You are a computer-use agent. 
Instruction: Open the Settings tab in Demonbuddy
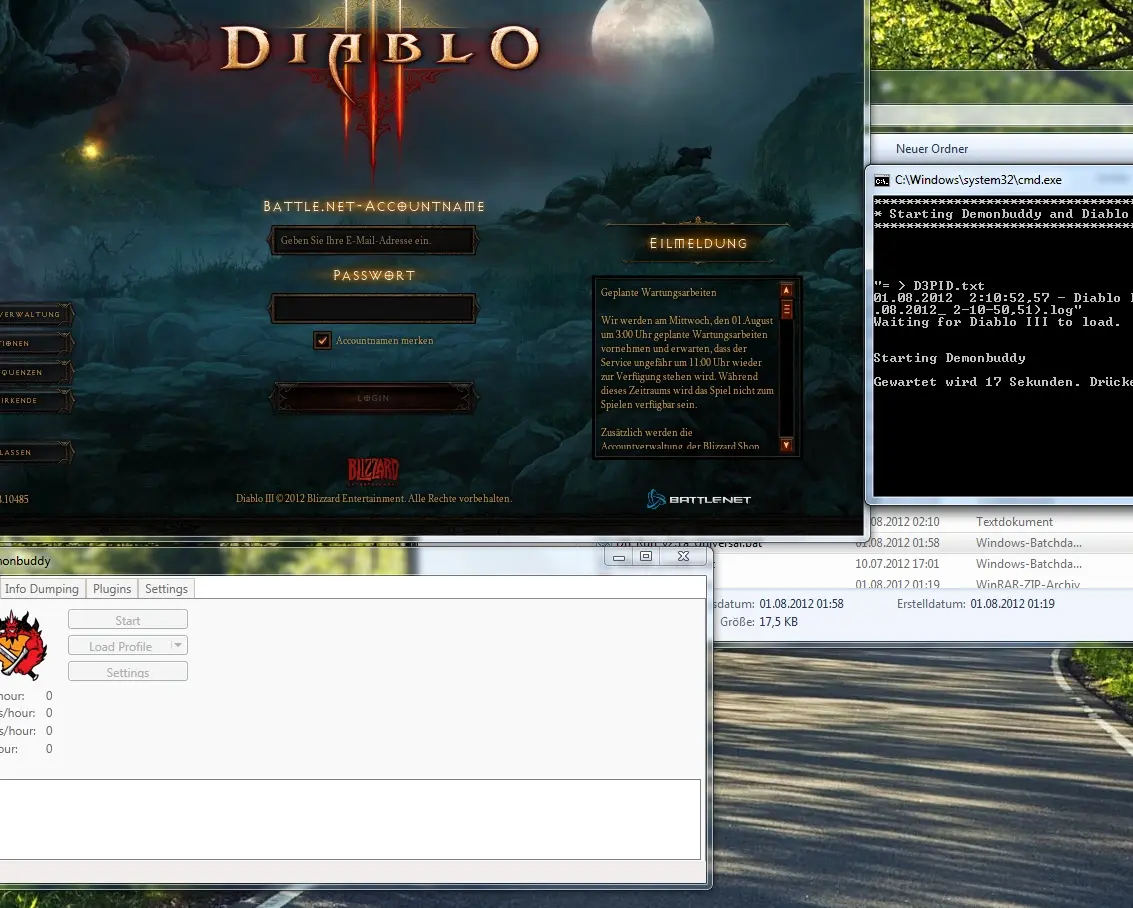coord(166,589)
